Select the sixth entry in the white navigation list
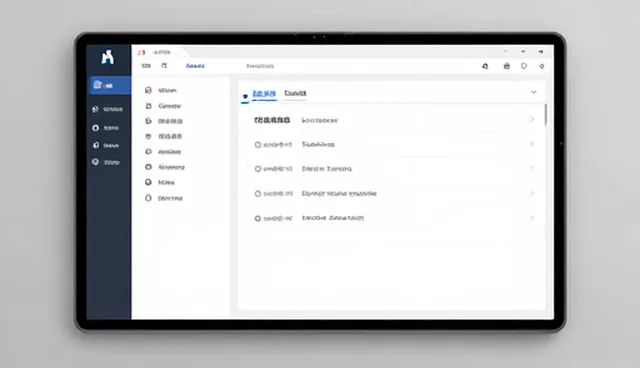 click(165, 167)
